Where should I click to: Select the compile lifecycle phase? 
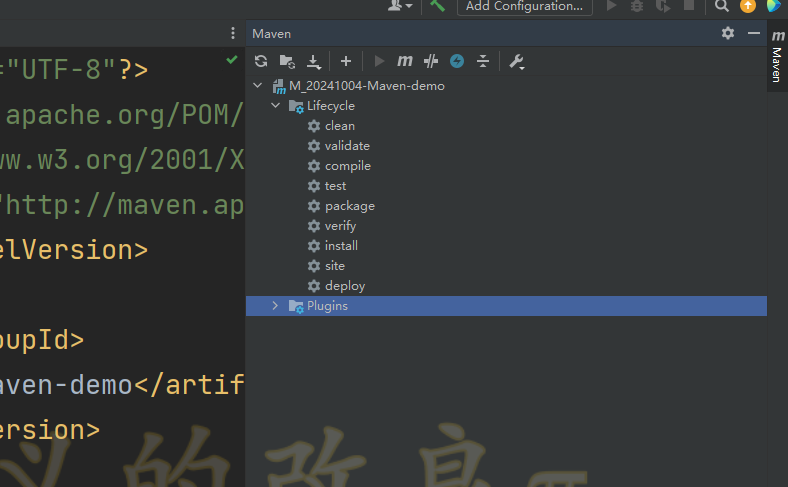348,166
